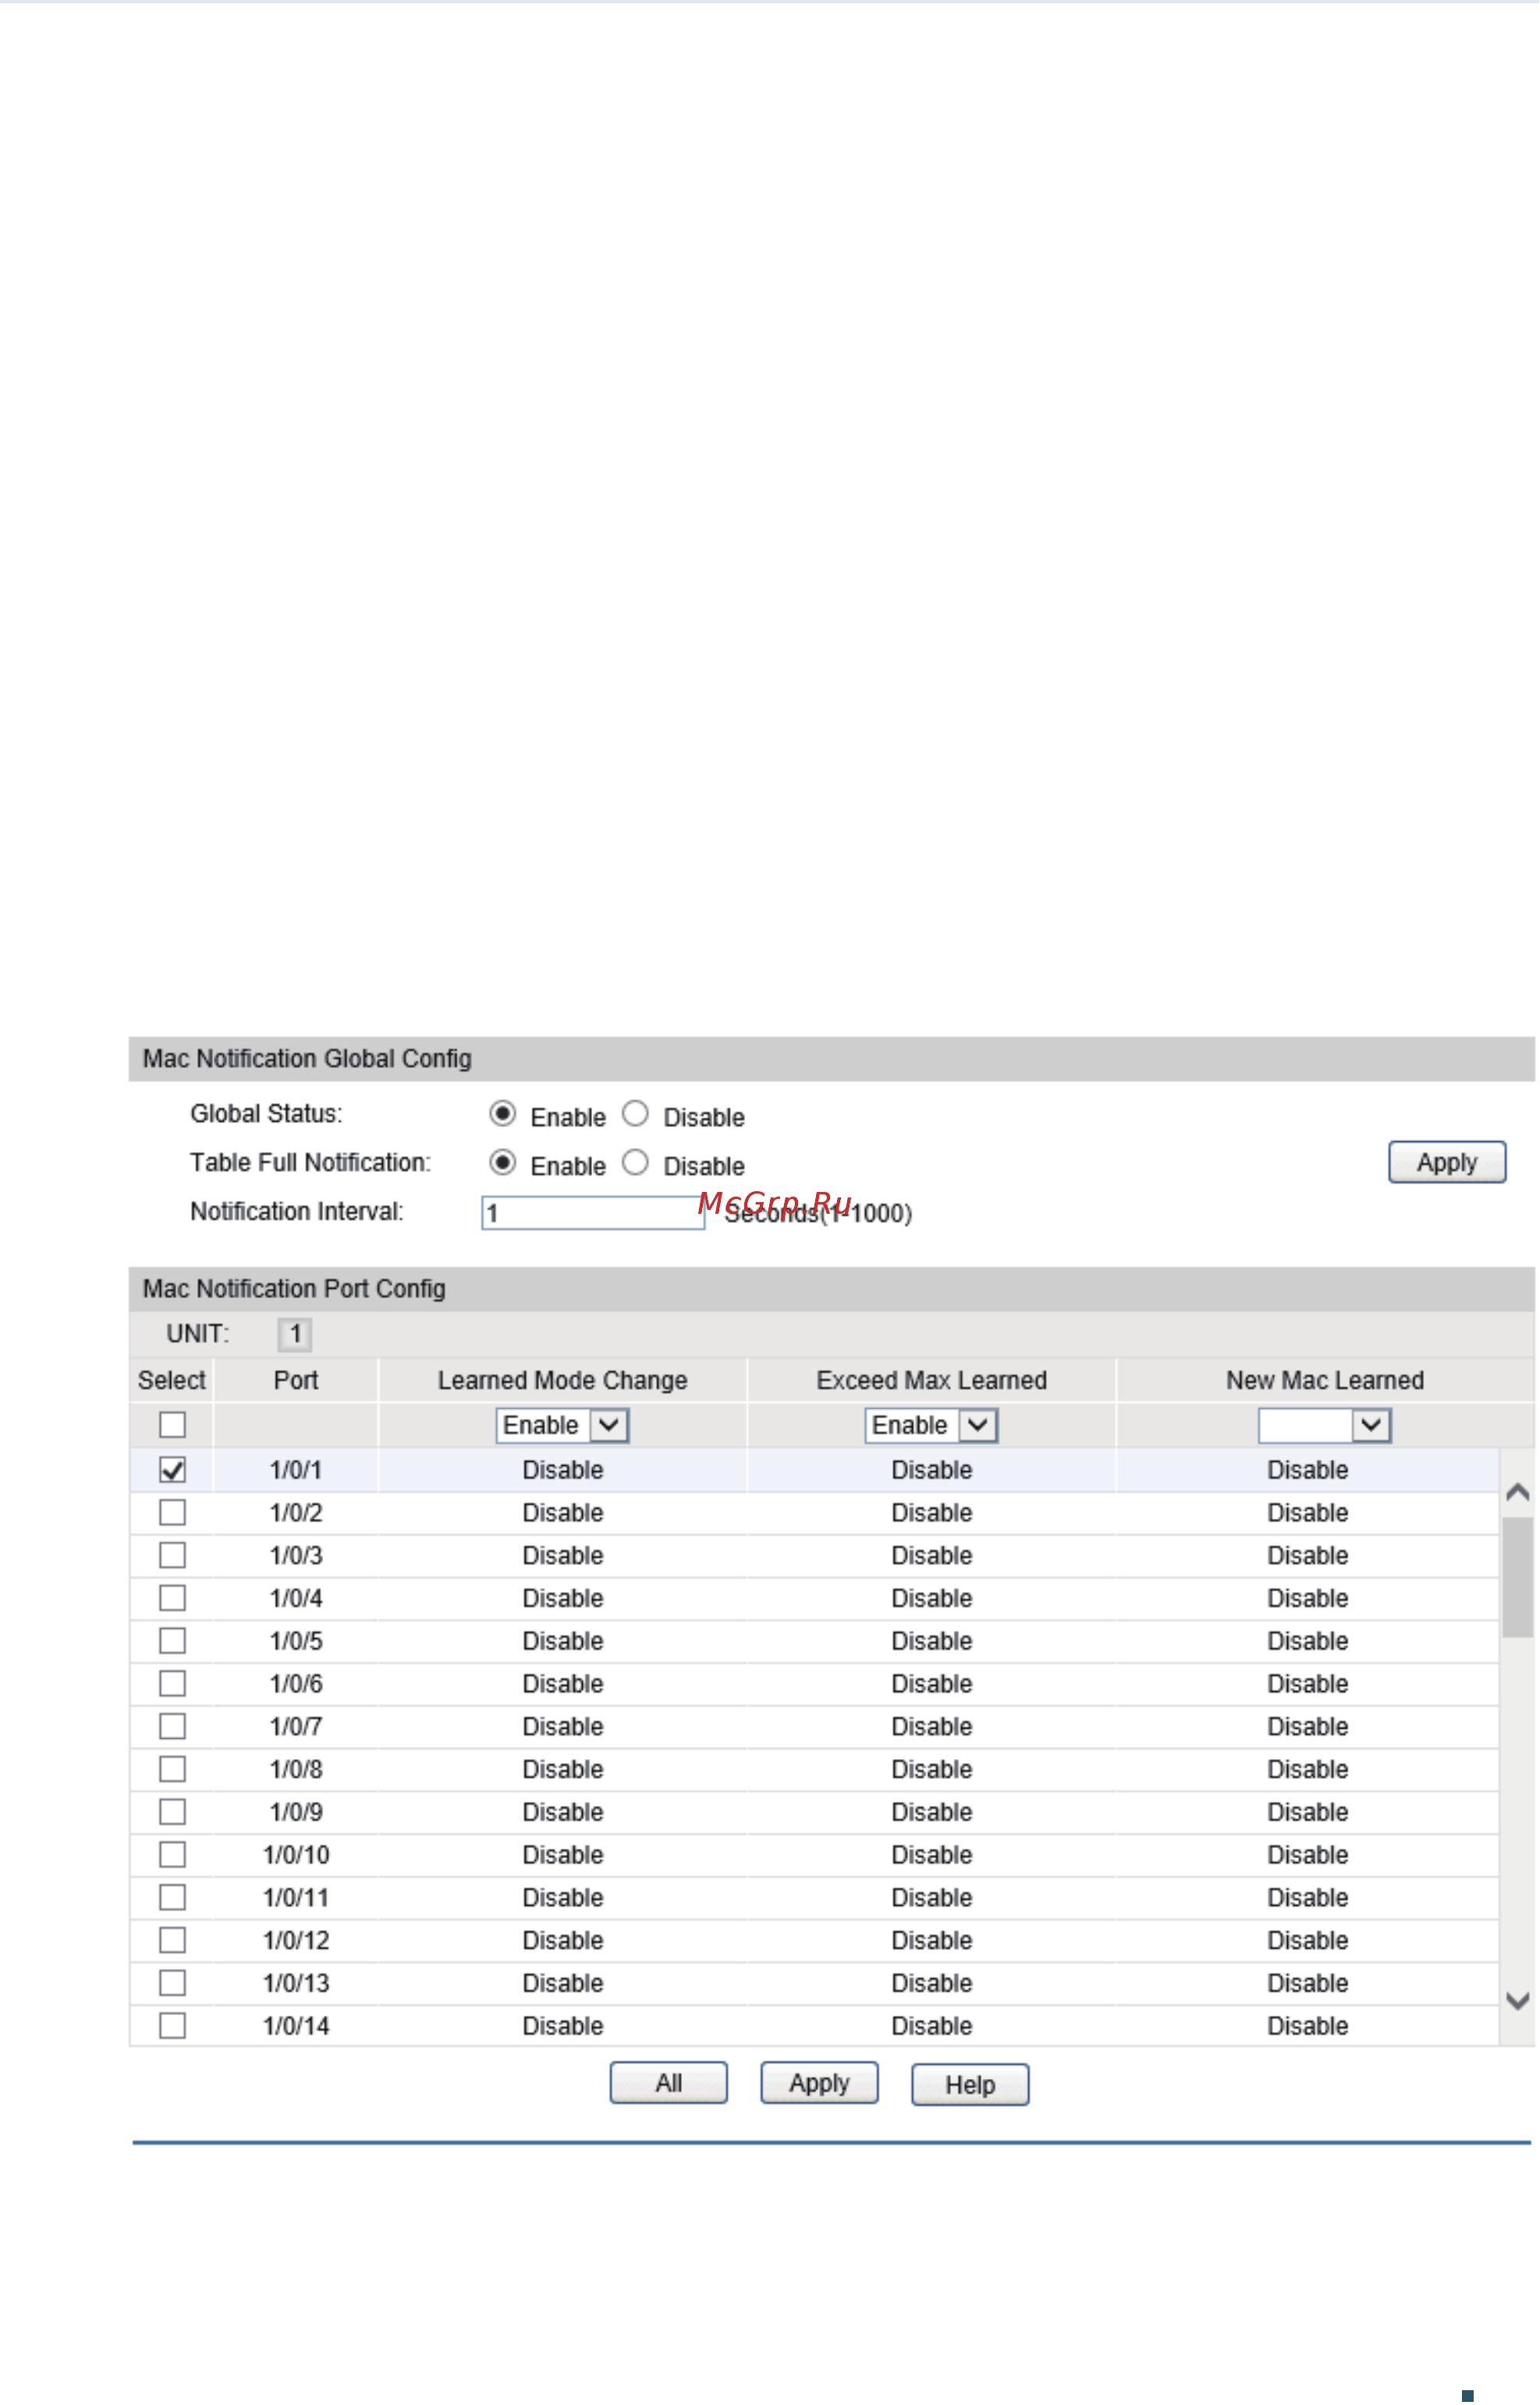Click port name 1/0/1 in table
The height and width of the screenshot is (2405, 1540).
click(x=296, y=1471)
